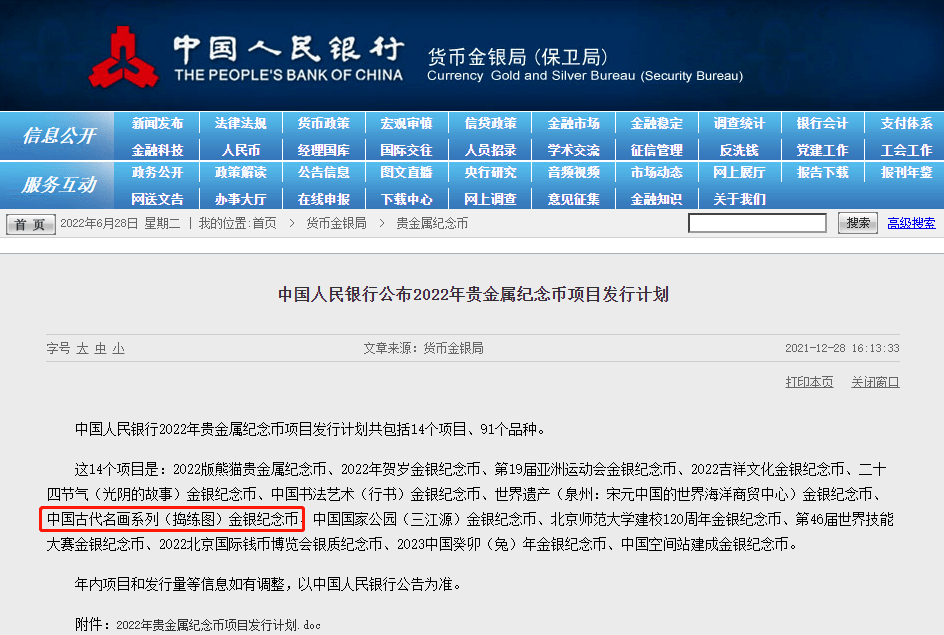Click 货币金银局 in breadcrumb

coord(336,223)
